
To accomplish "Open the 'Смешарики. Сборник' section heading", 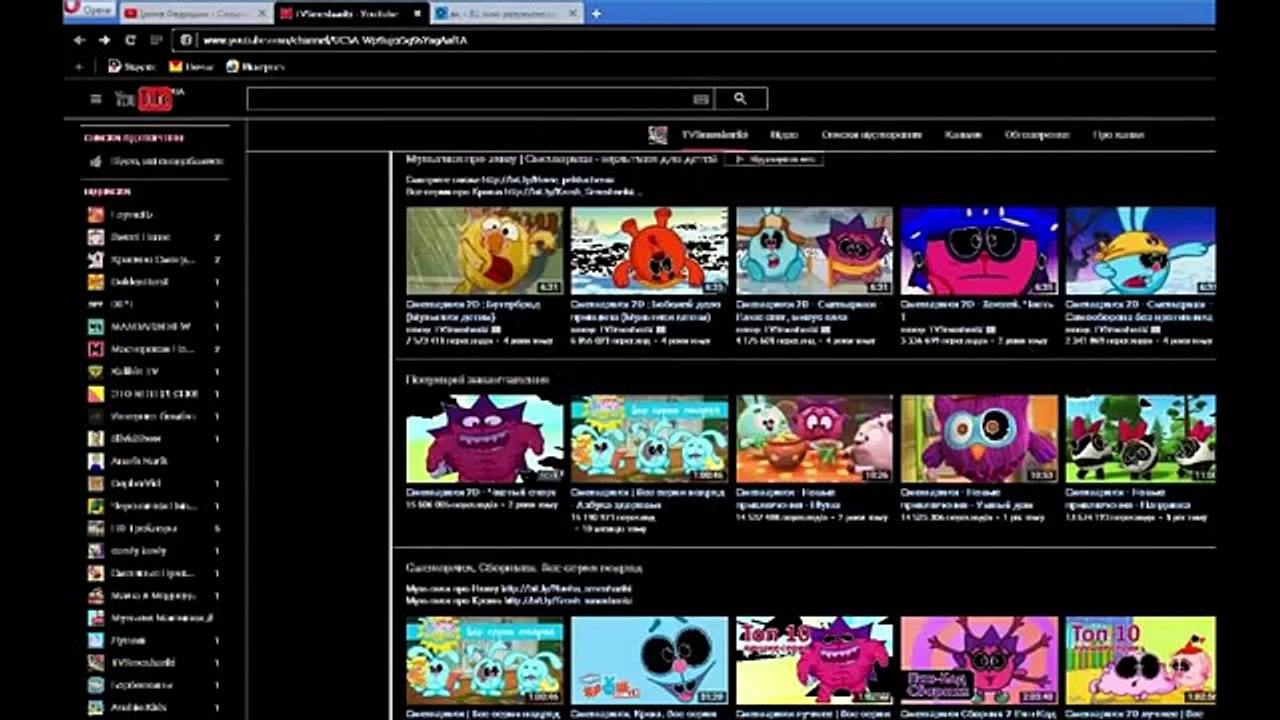I will (x=524, y=567).
